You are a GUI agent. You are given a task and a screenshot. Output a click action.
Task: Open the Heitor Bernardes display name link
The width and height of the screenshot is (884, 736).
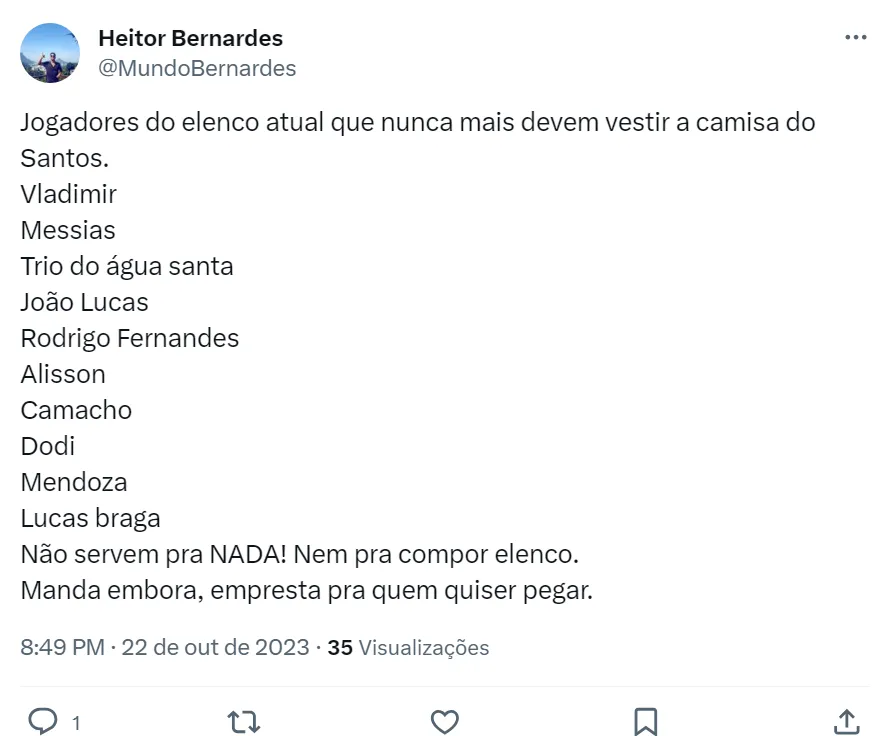(x=190, y=38)
